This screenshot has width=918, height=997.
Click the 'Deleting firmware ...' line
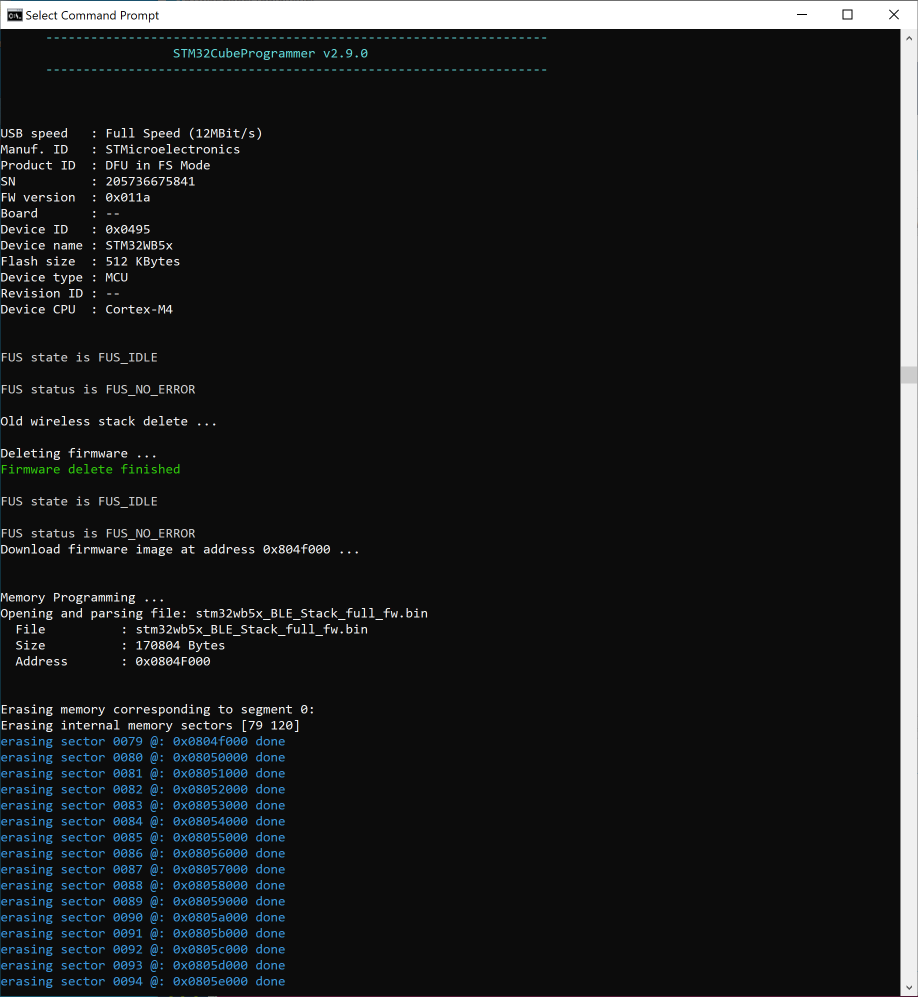tap(79, 453)
